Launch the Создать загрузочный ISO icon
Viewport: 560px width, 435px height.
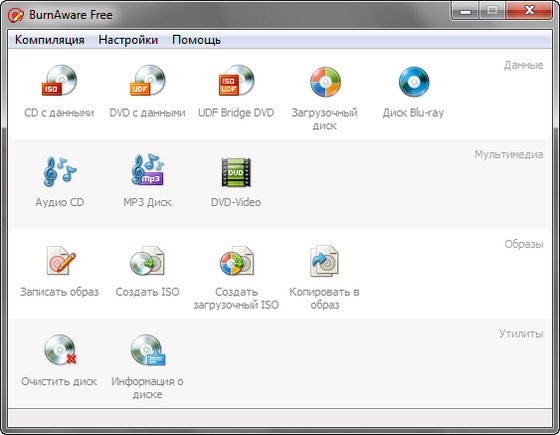click(236, 261)
